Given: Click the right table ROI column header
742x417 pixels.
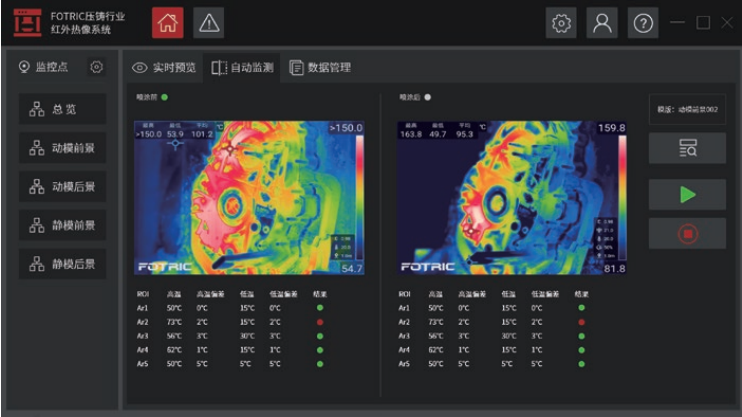Looking at the screenshot, I should point(405,294).
